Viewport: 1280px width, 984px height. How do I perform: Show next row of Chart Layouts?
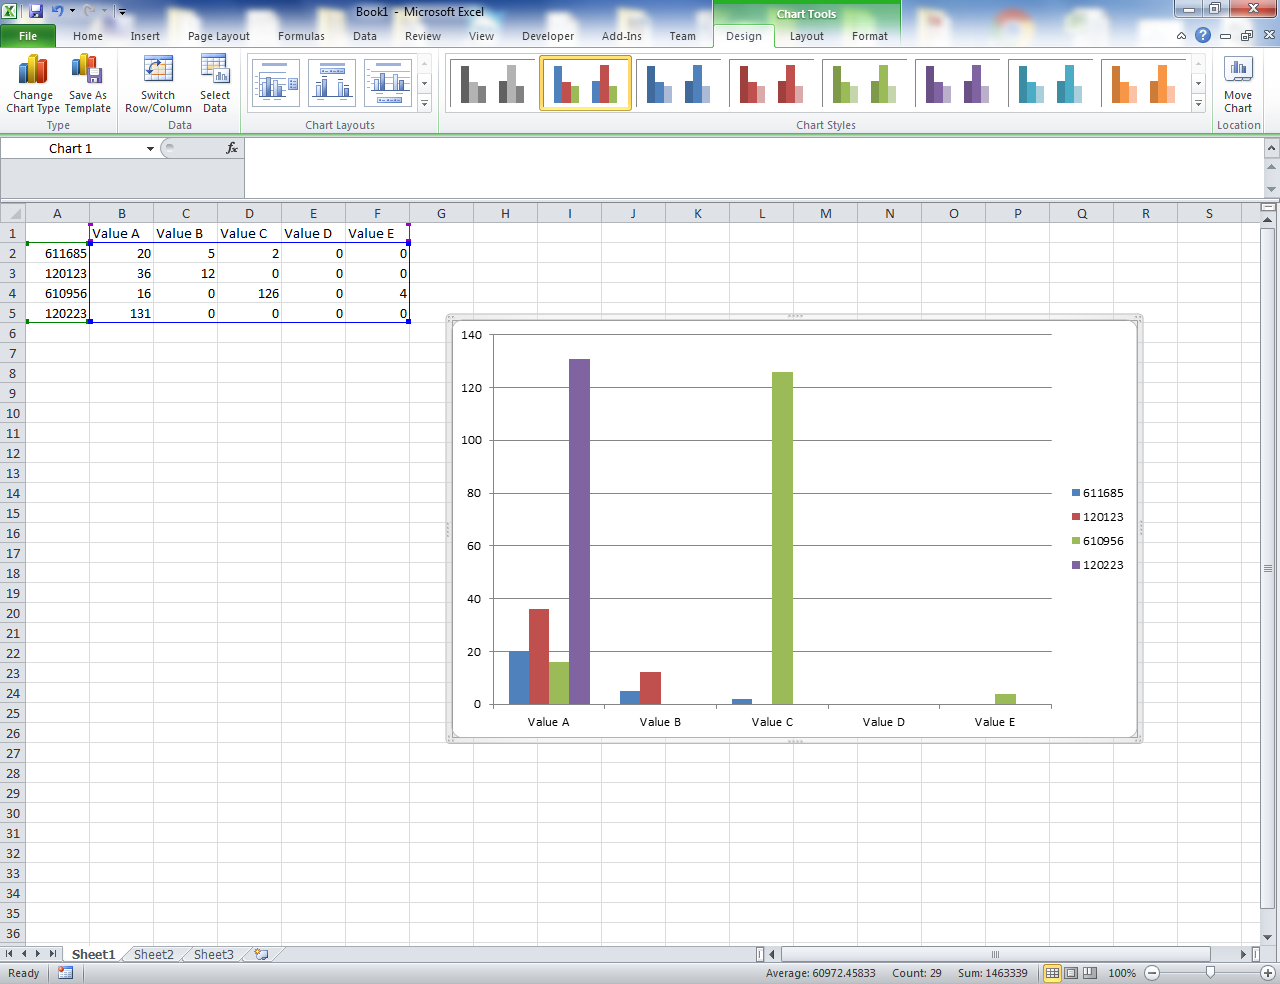coord(424,84)
